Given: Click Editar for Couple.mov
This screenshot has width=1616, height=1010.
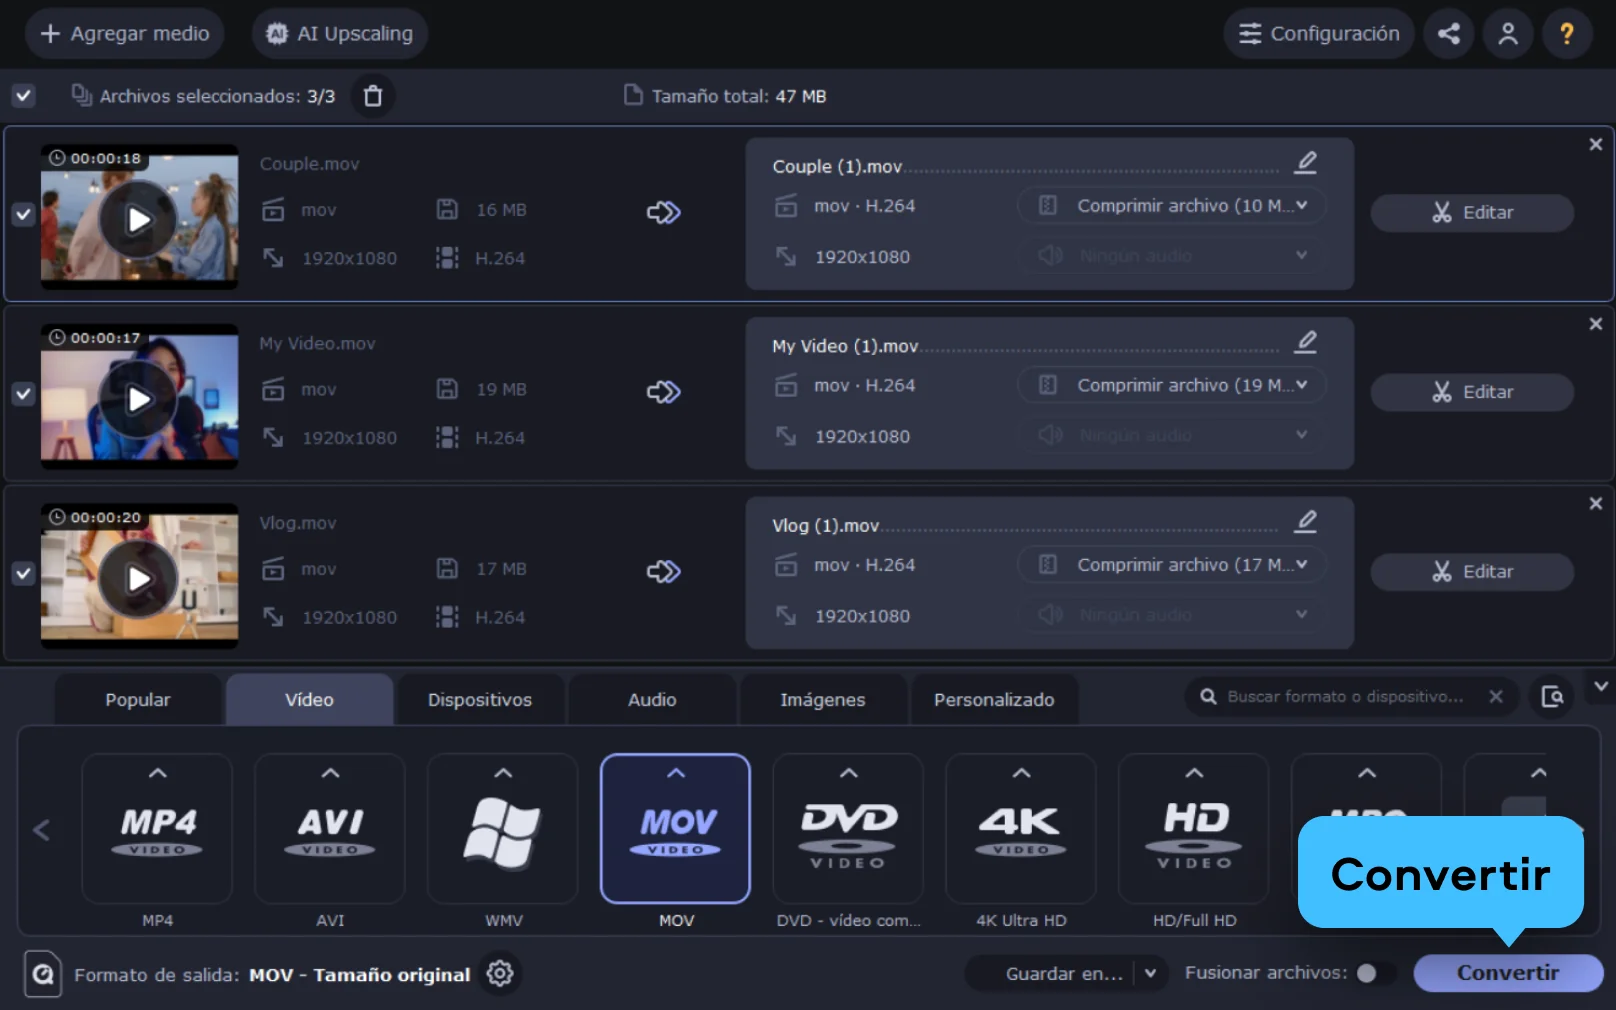Looking at the screenshot, I should click(1472, 212).
